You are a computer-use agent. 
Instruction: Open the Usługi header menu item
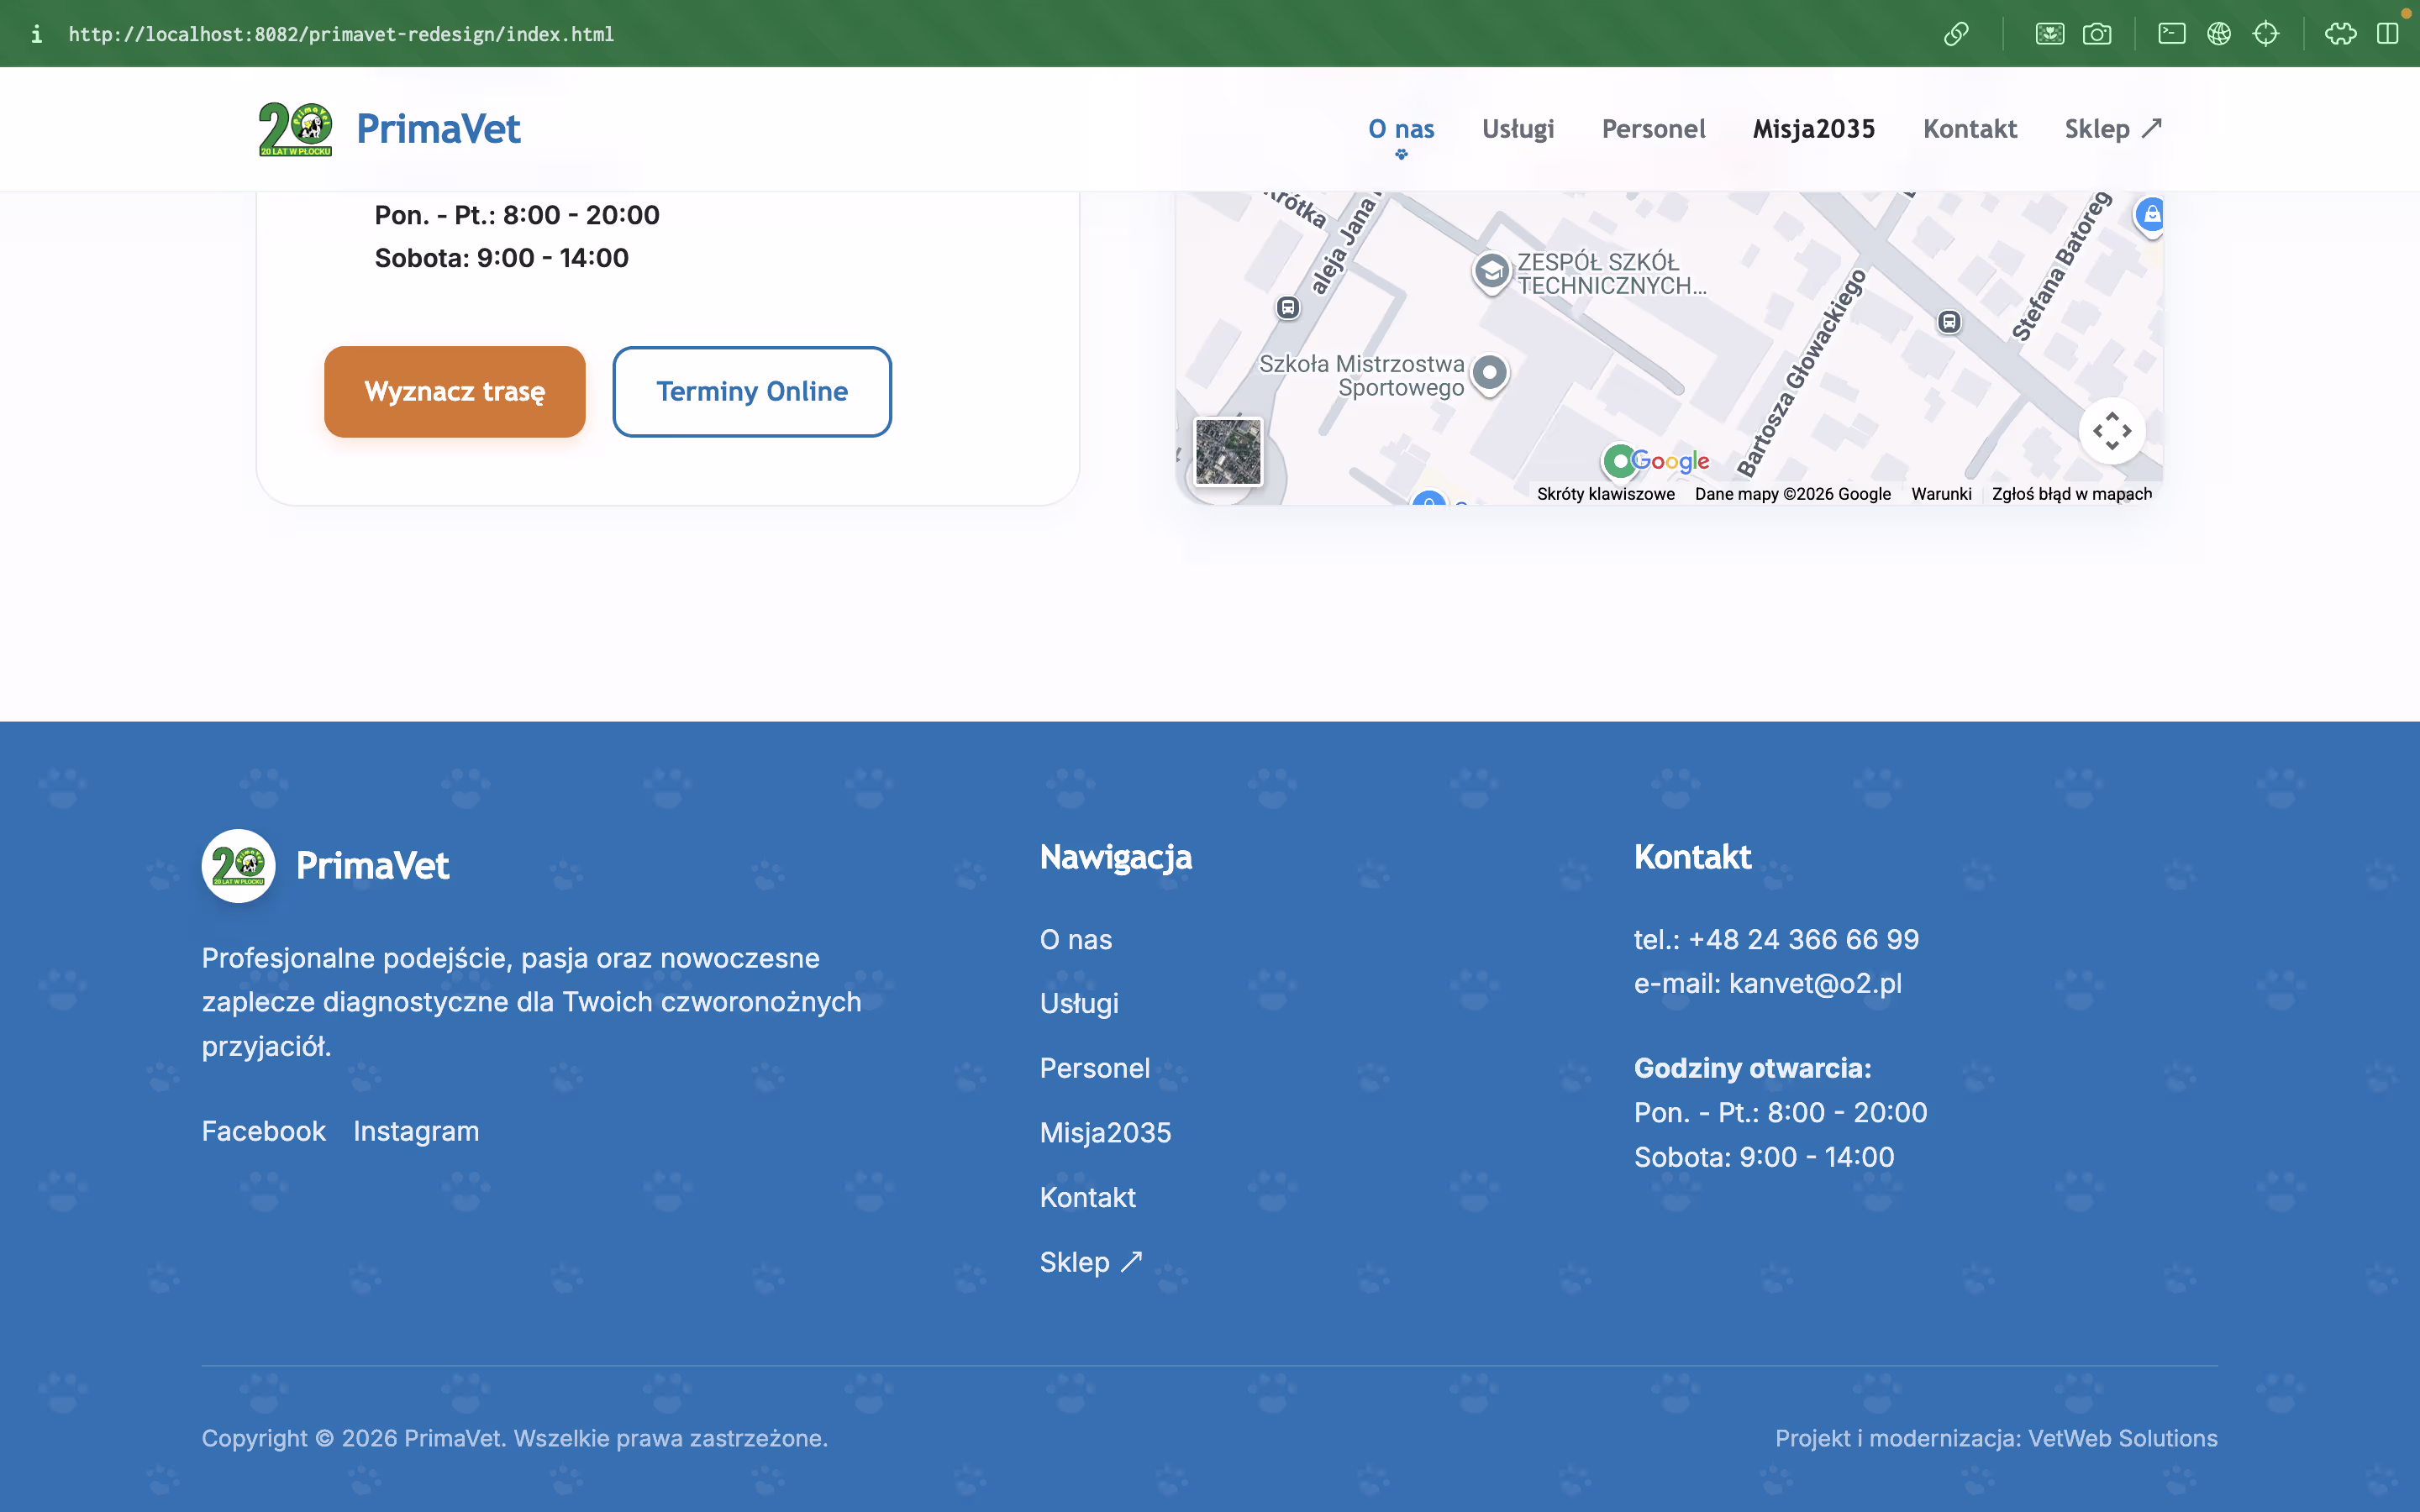(1517, 129)
